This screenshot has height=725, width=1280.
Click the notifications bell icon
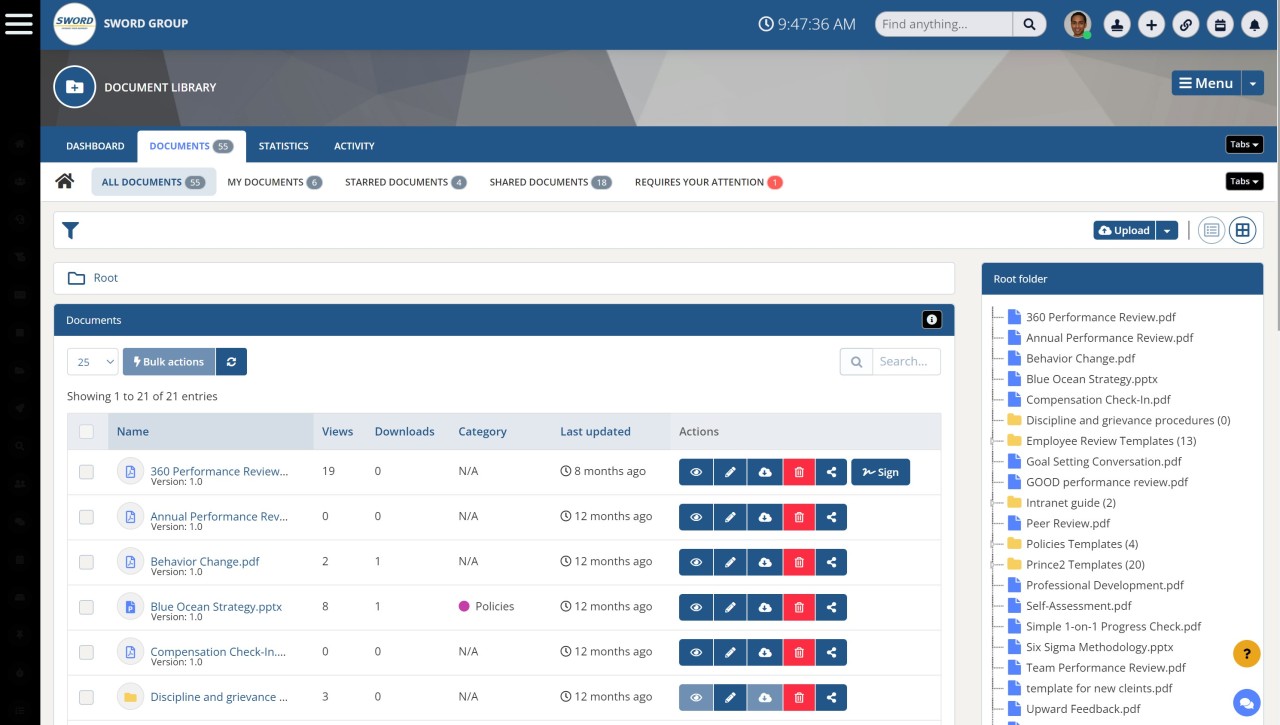[1255, 23]
